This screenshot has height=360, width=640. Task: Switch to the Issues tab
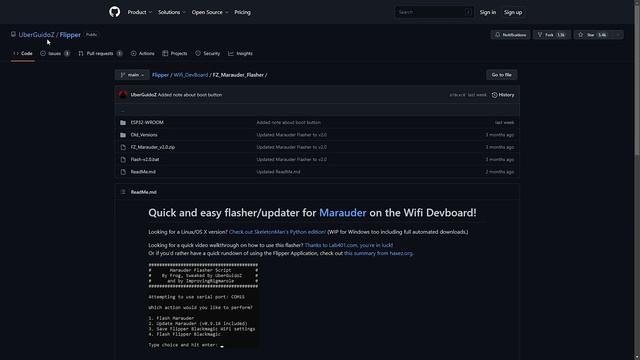55,53
